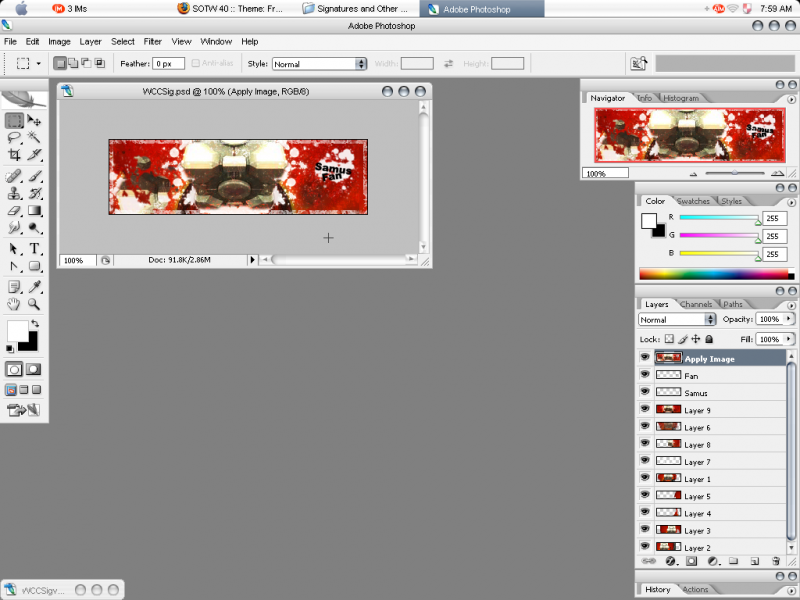Reset default colors icon in toolbox
Viewport: 800px width, 600px height.
tap(10, 349)
